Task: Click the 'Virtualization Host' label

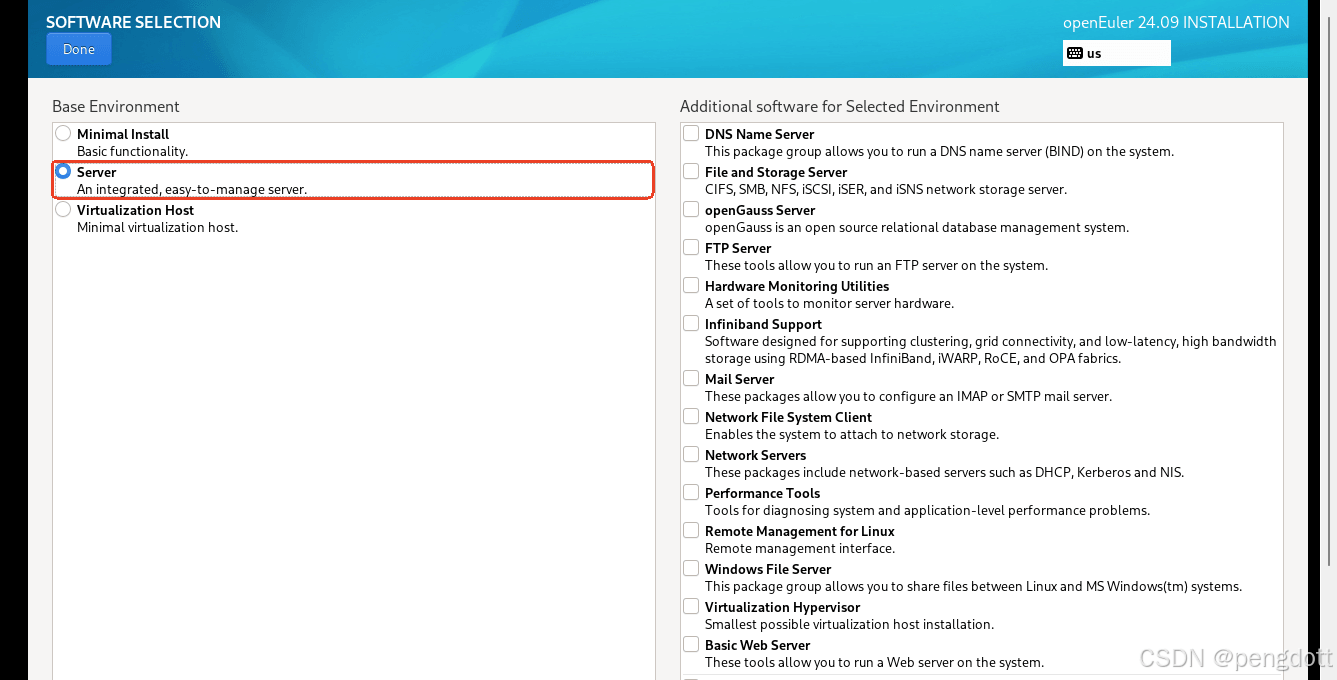Action: (x=135, y=210)
